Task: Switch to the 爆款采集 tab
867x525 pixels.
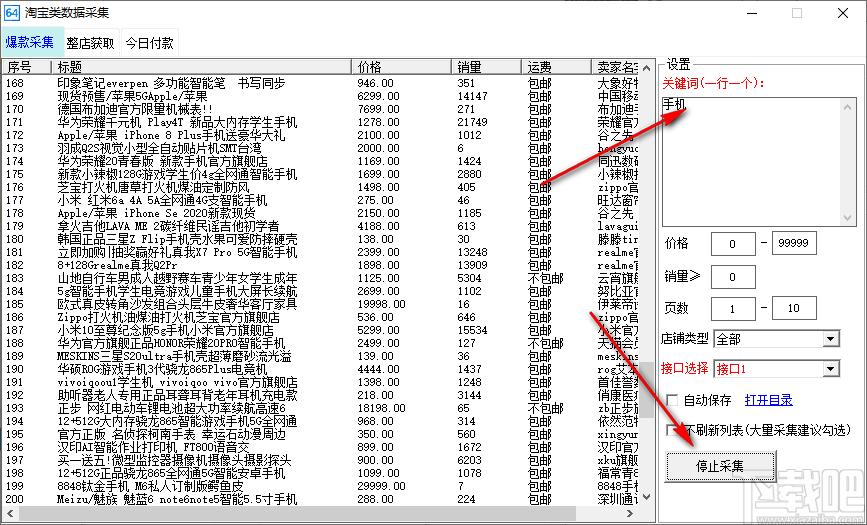Action: 30,43
